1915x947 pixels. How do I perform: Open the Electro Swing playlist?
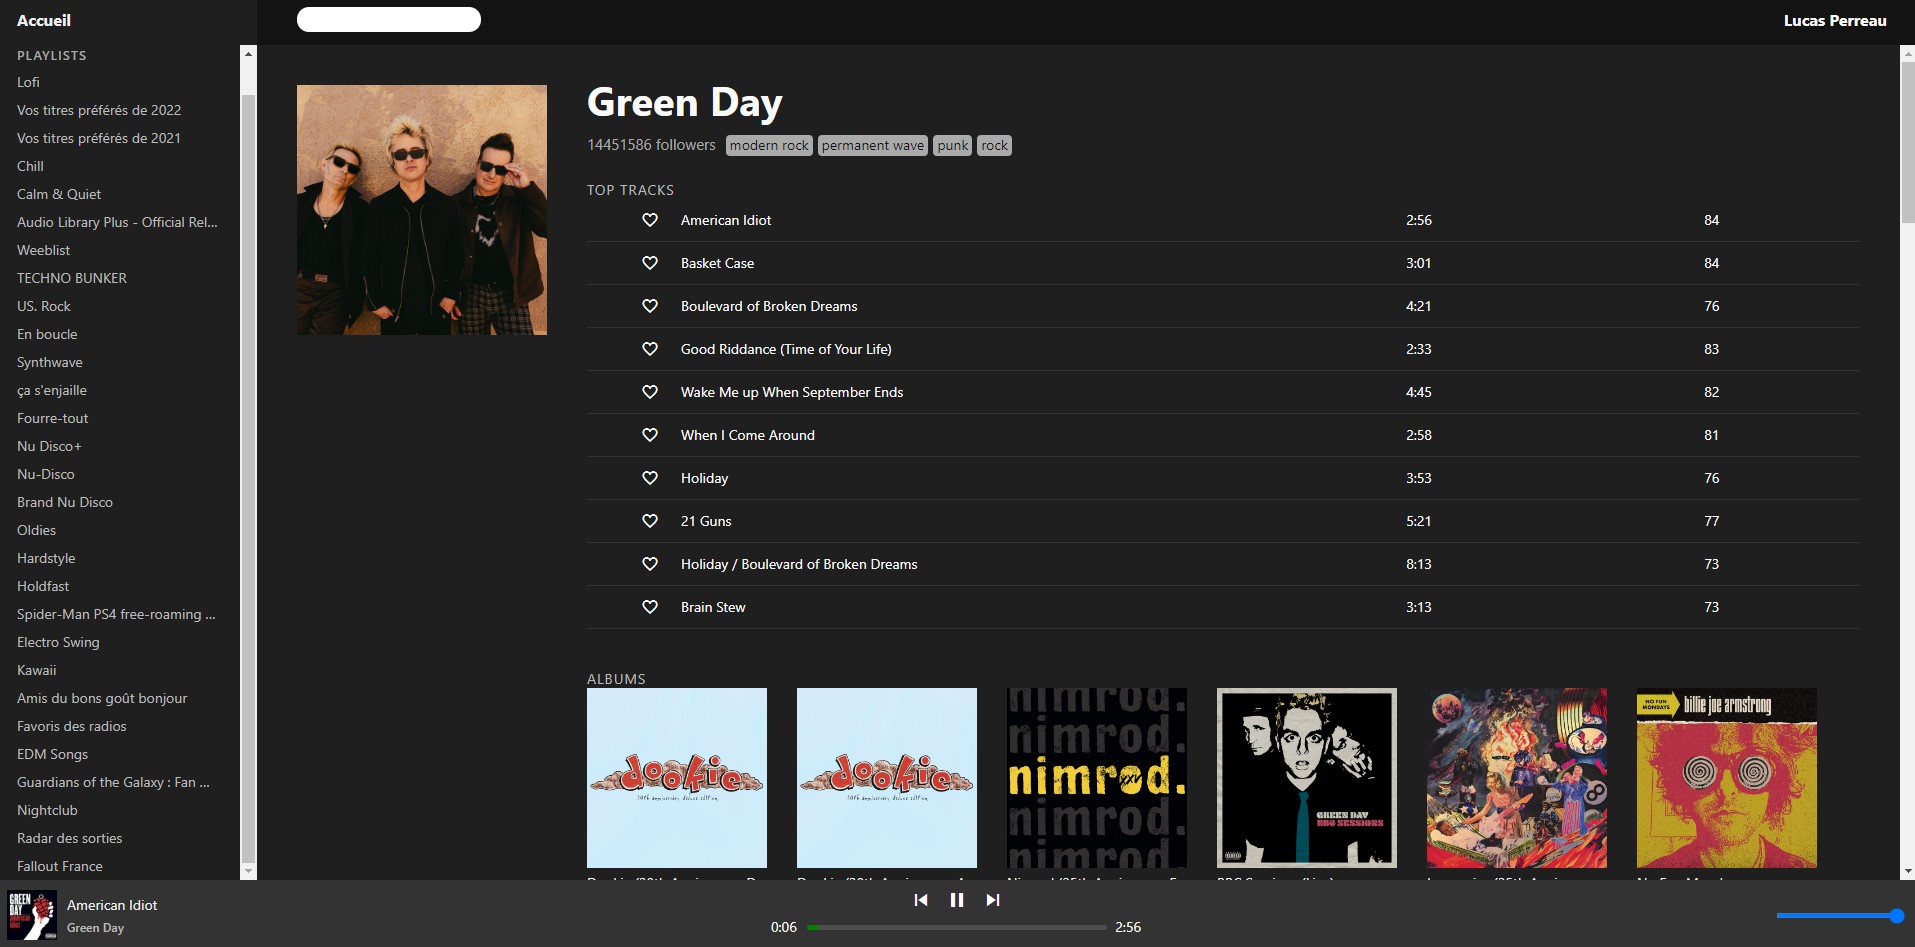[58, 642]
